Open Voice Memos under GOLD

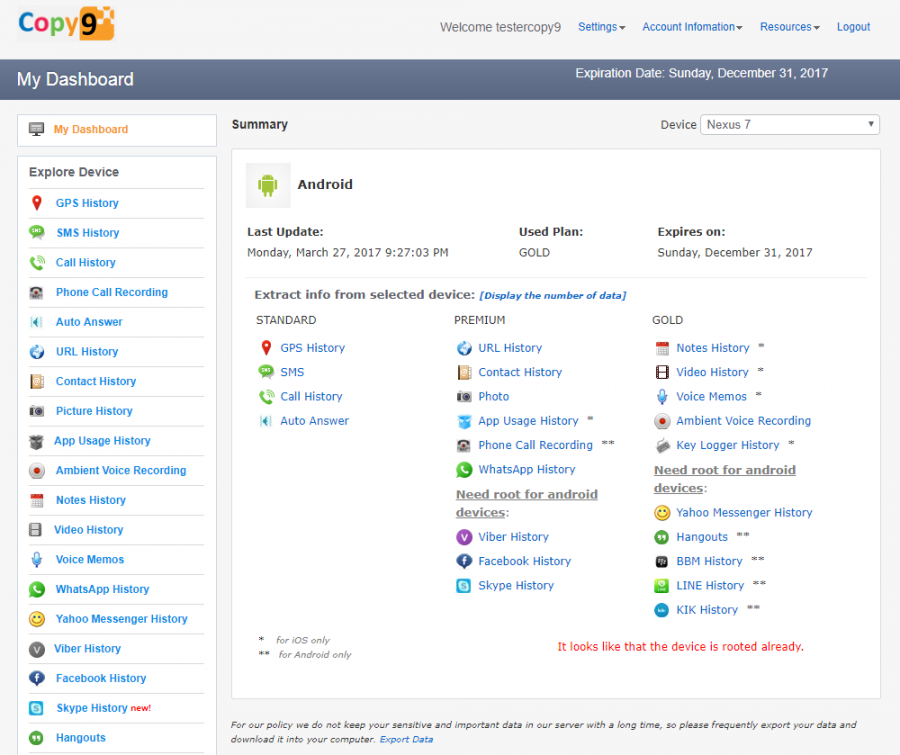[711, 397]
